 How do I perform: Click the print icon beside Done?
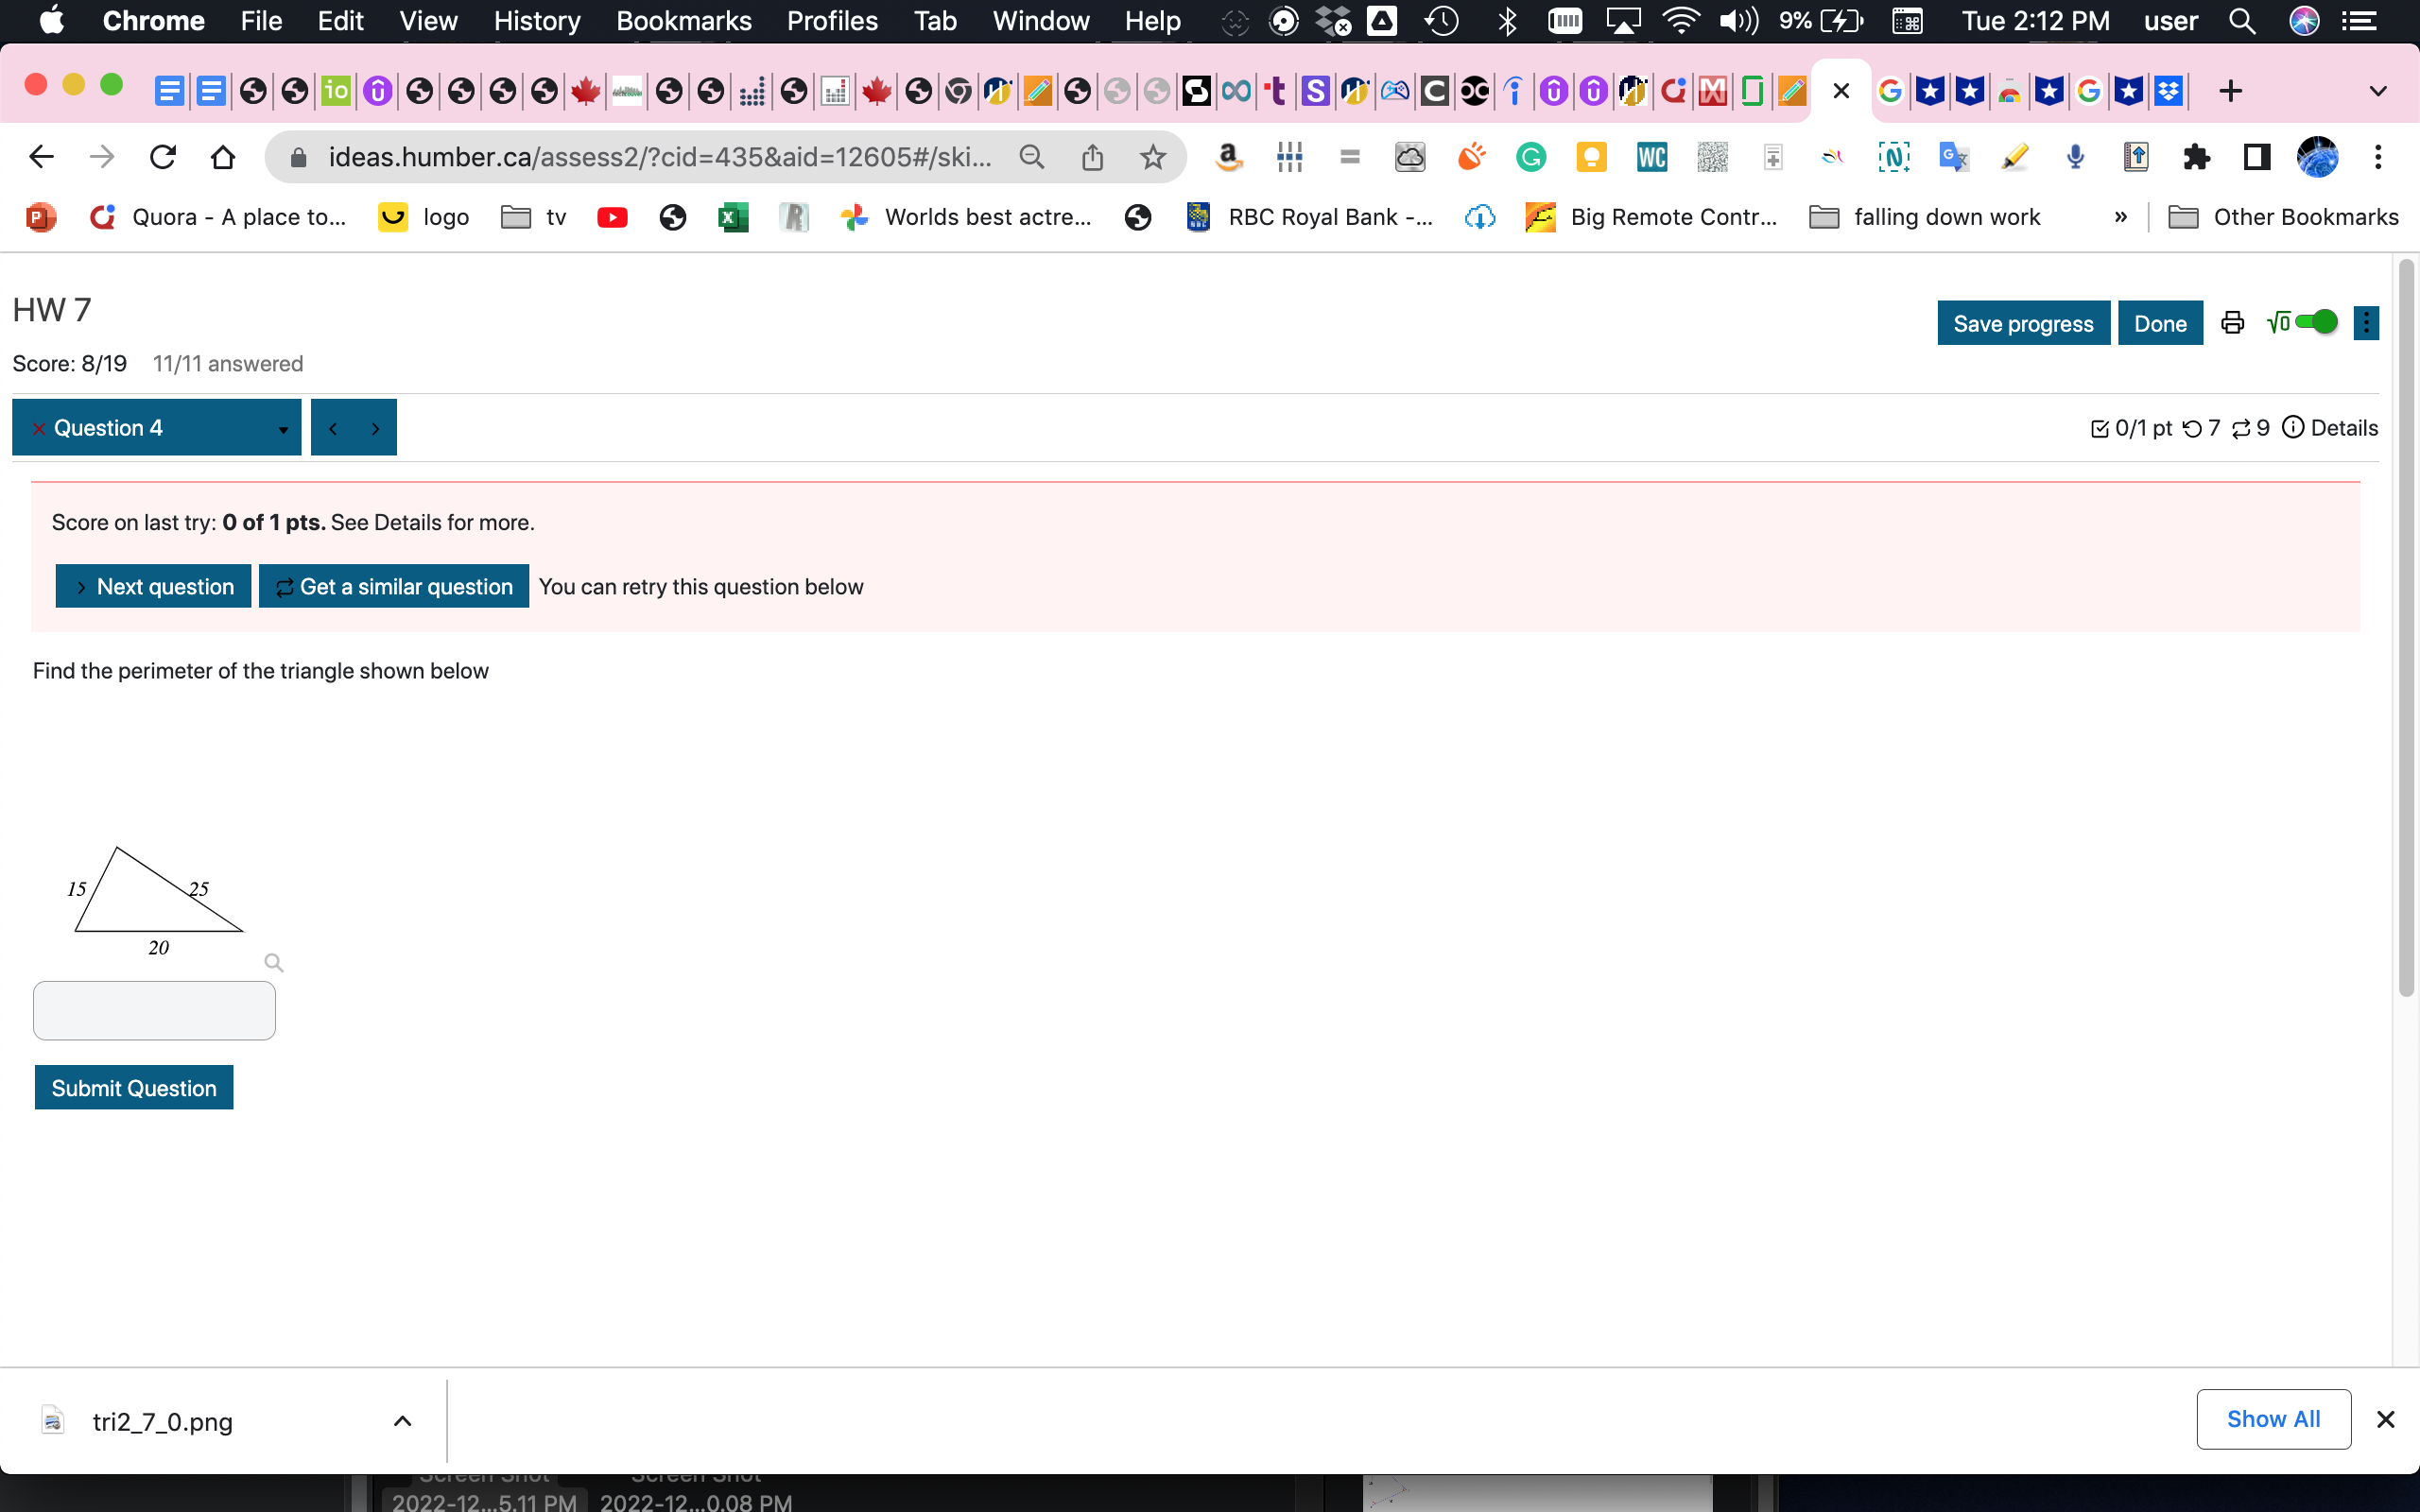click(x=2232, y=323)
